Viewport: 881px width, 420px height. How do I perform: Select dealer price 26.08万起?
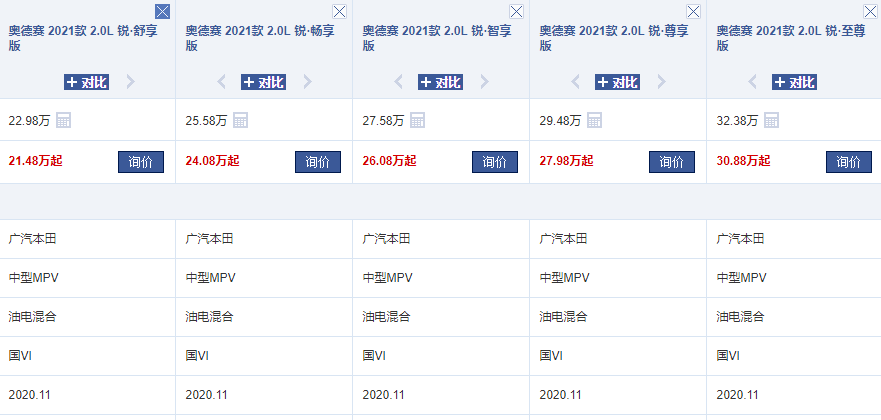coord(389,161)
